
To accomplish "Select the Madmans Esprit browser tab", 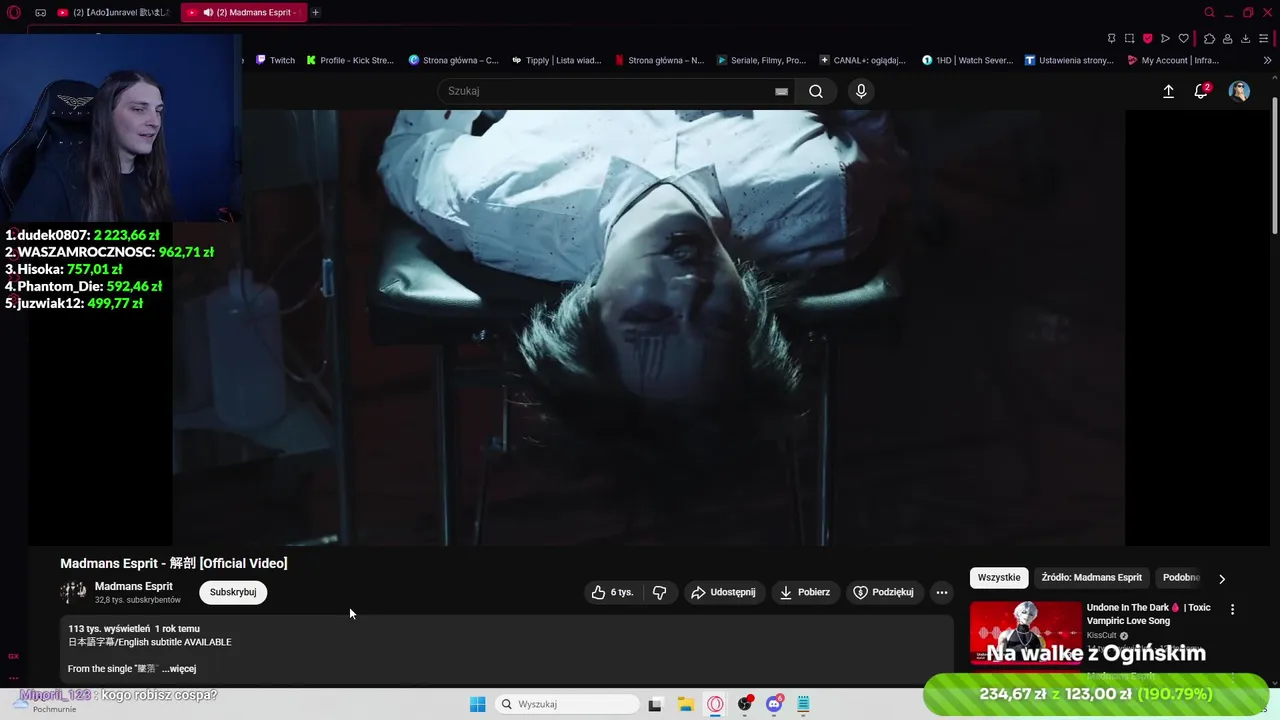I will click(x=243, y=12).
